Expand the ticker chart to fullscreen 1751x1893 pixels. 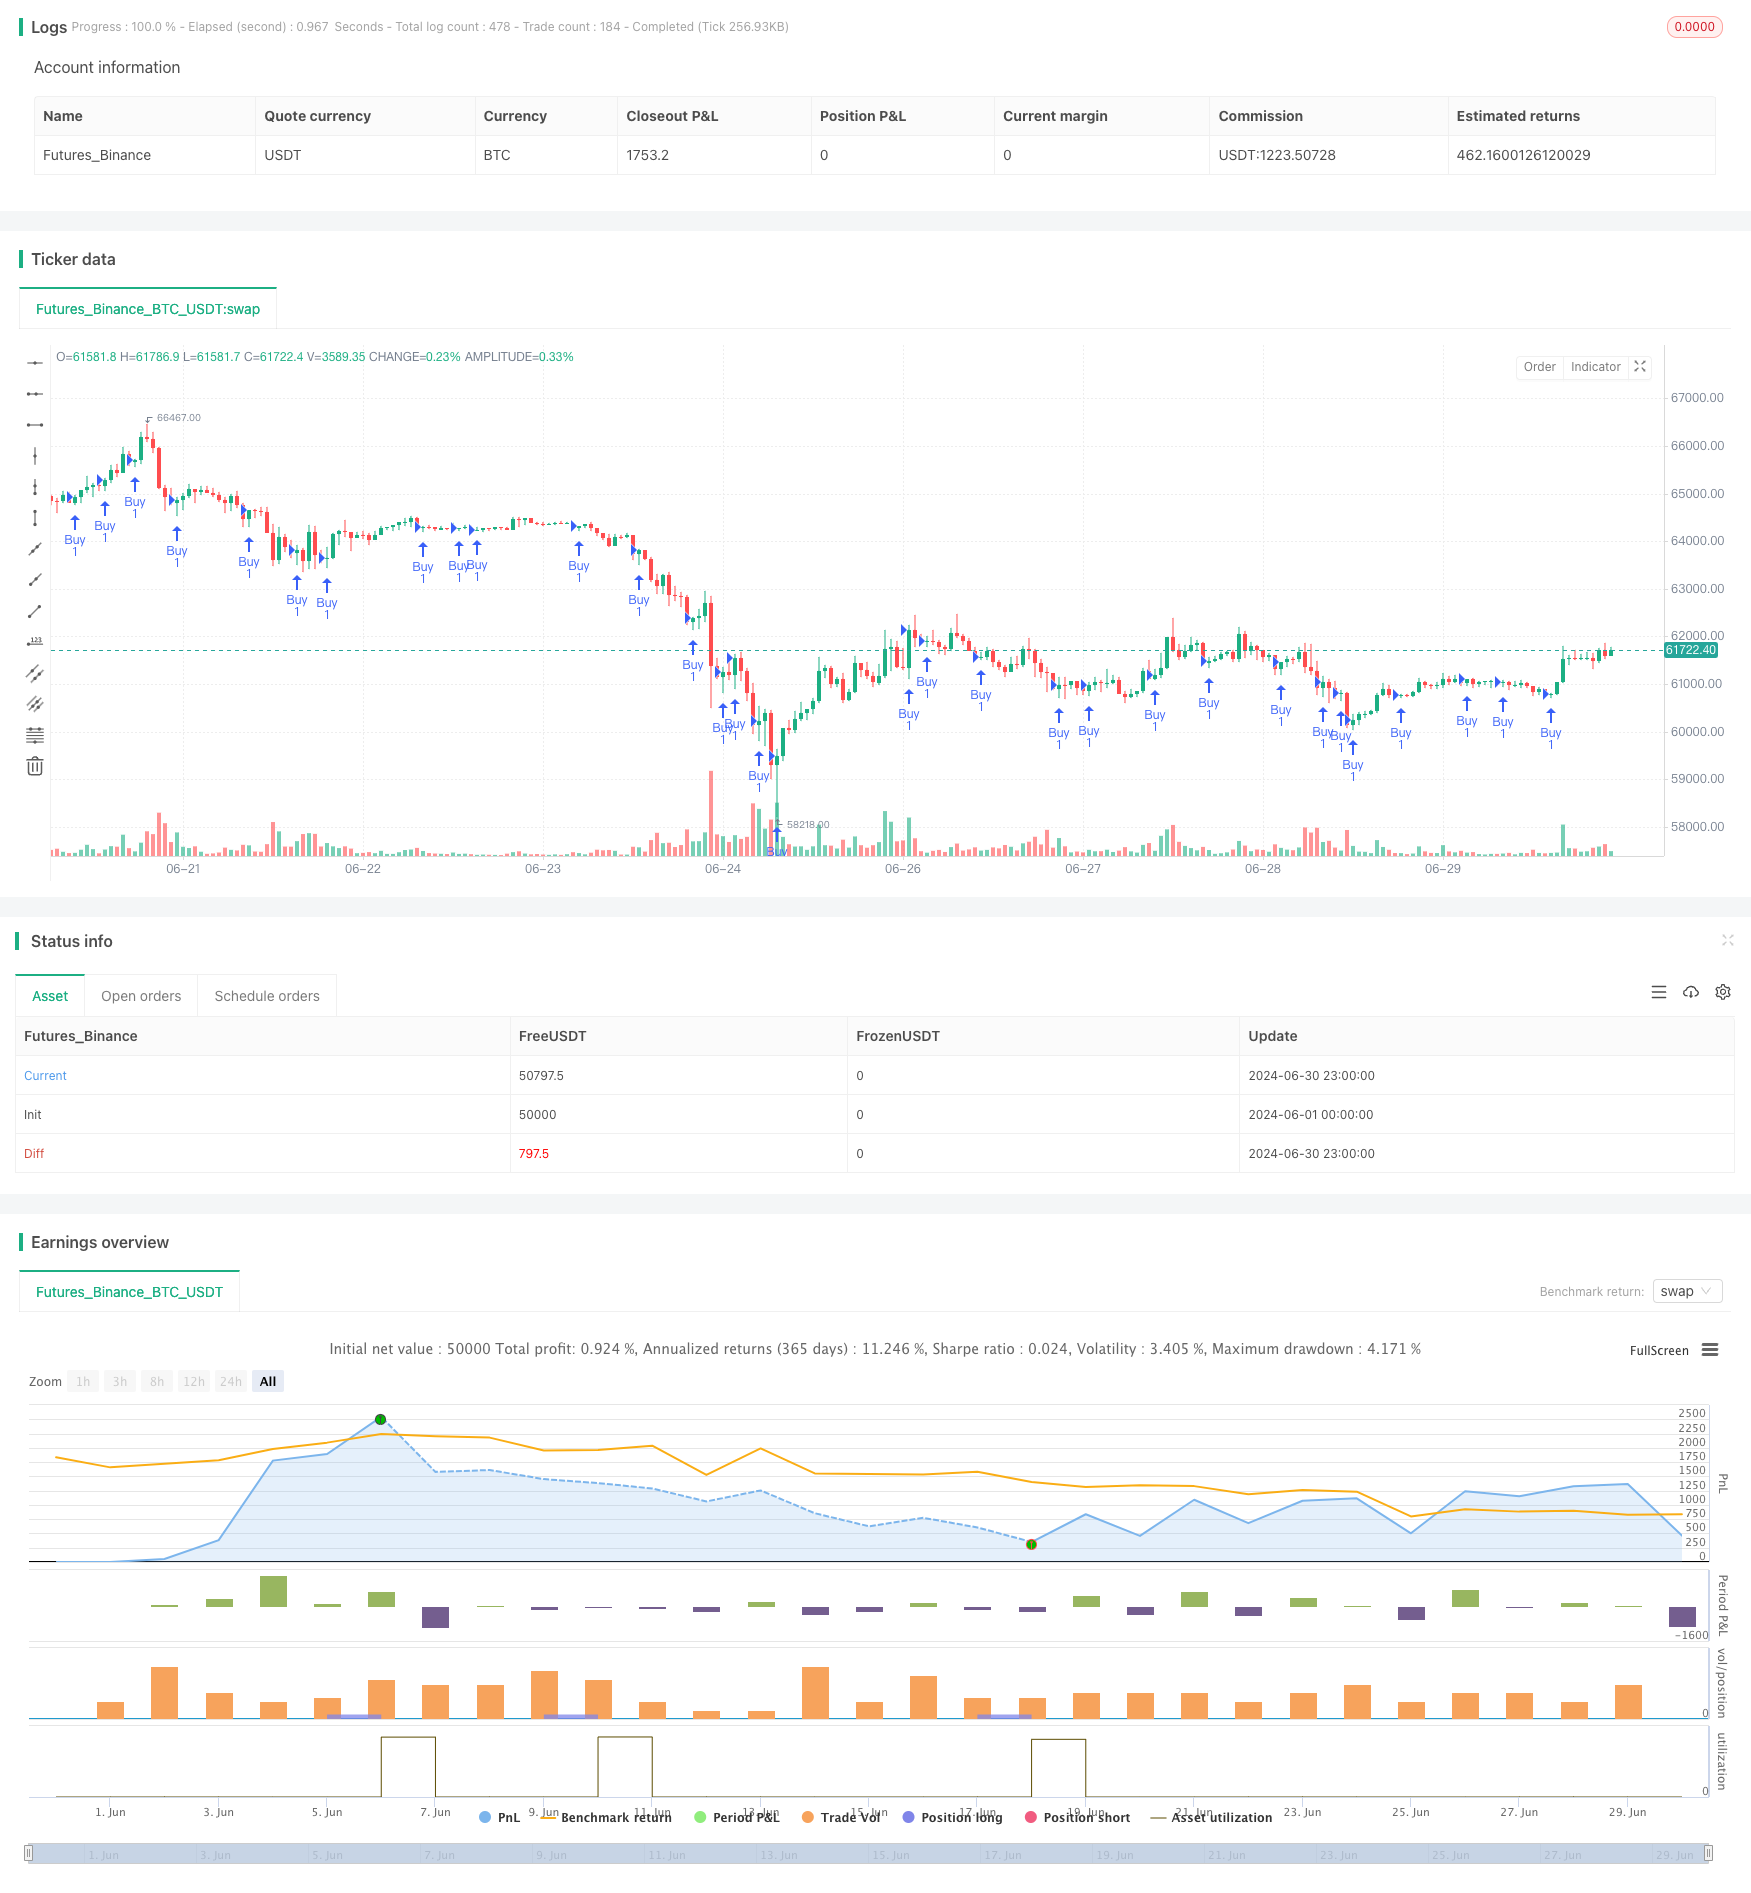coord(1640,367)
